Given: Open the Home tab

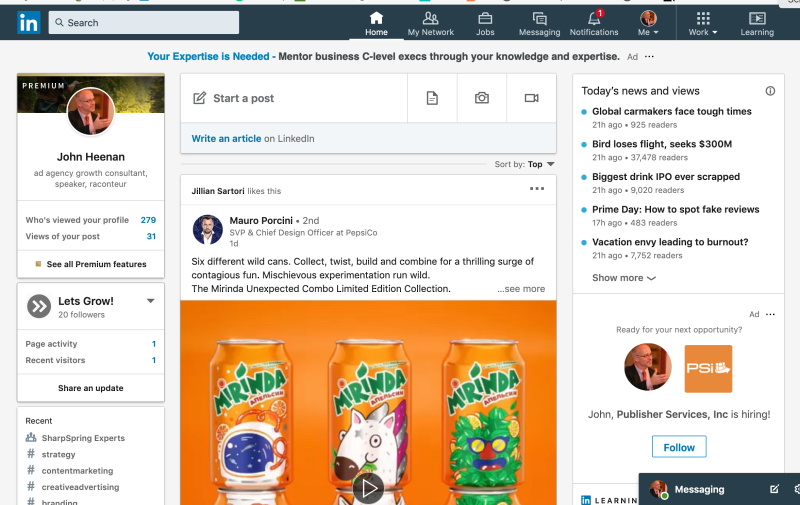Looking at the screenshot, I should pyautogui.click(x=376, y=24).
